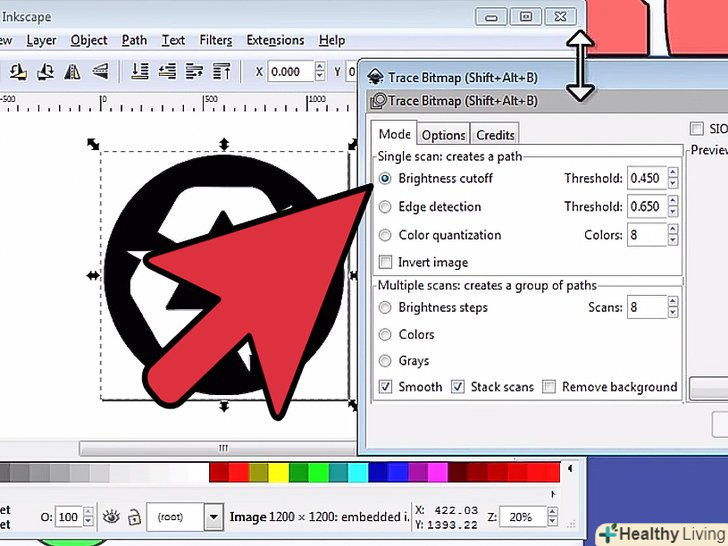Select the Brightness cutoff radio button
The width and height of the screenshot is (728, 546).
tap(385, 178)
